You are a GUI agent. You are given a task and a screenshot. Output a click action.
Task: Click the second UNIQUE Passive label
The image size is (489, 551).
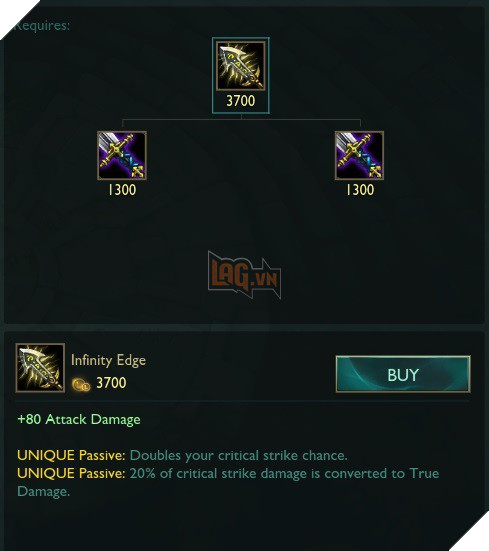click(71, 473)
